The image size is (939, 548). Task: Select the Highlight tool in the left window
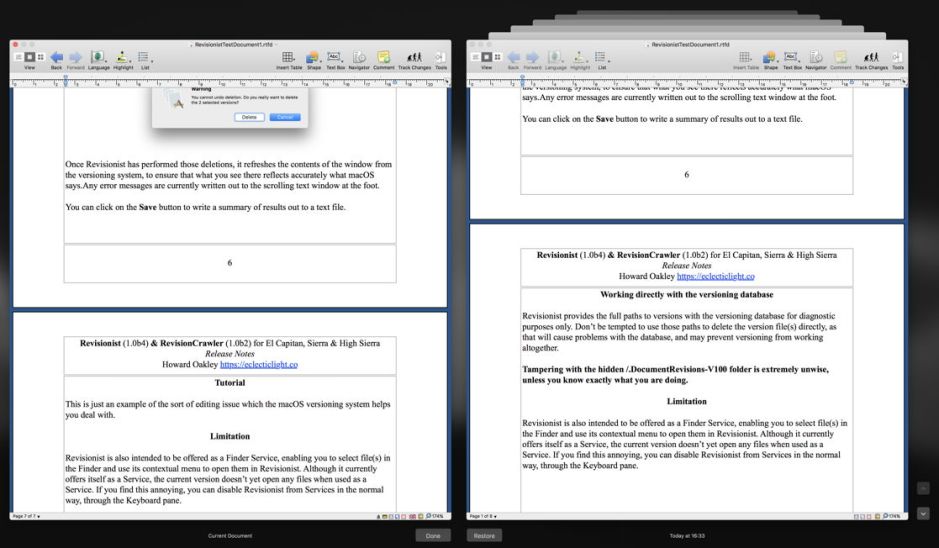click(123, 57)
